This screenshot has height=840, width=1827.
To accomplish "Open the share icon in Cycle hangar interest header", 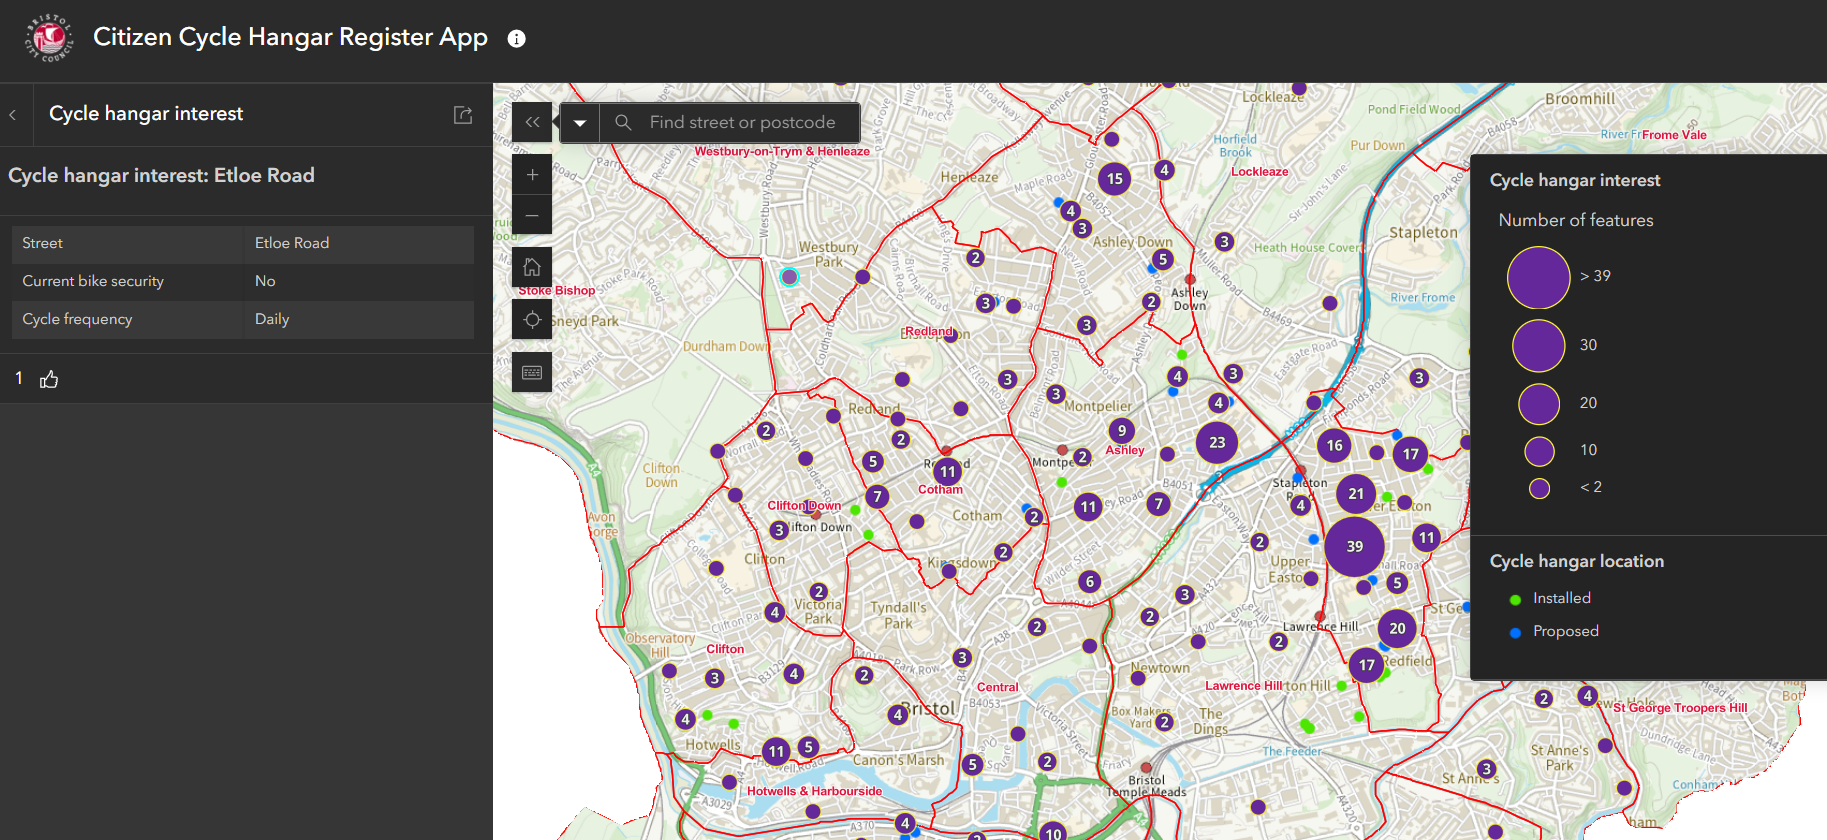I will pos(463,115).
